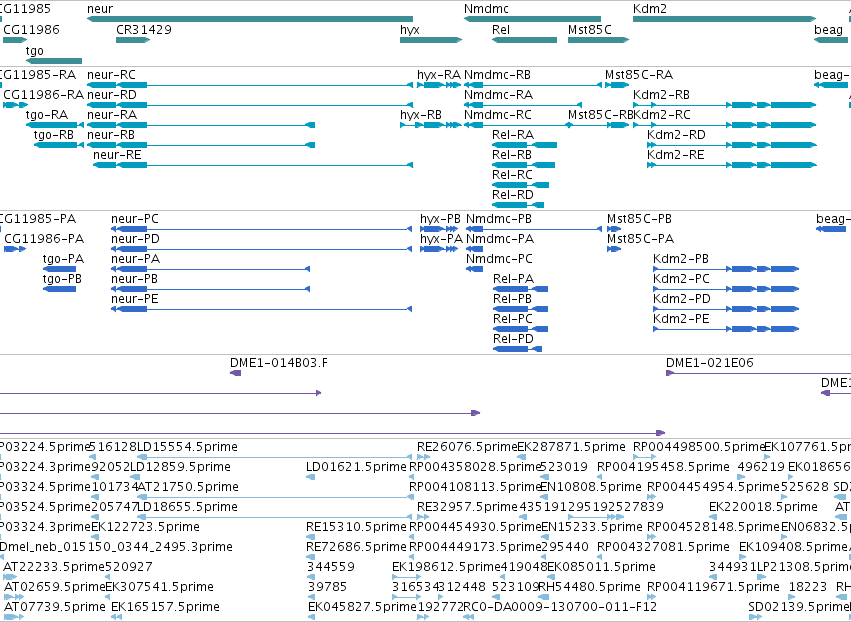Screen dimensions: 851x622
Task: Click the DME1-021E06 feature label
Action: pos(710,363)
